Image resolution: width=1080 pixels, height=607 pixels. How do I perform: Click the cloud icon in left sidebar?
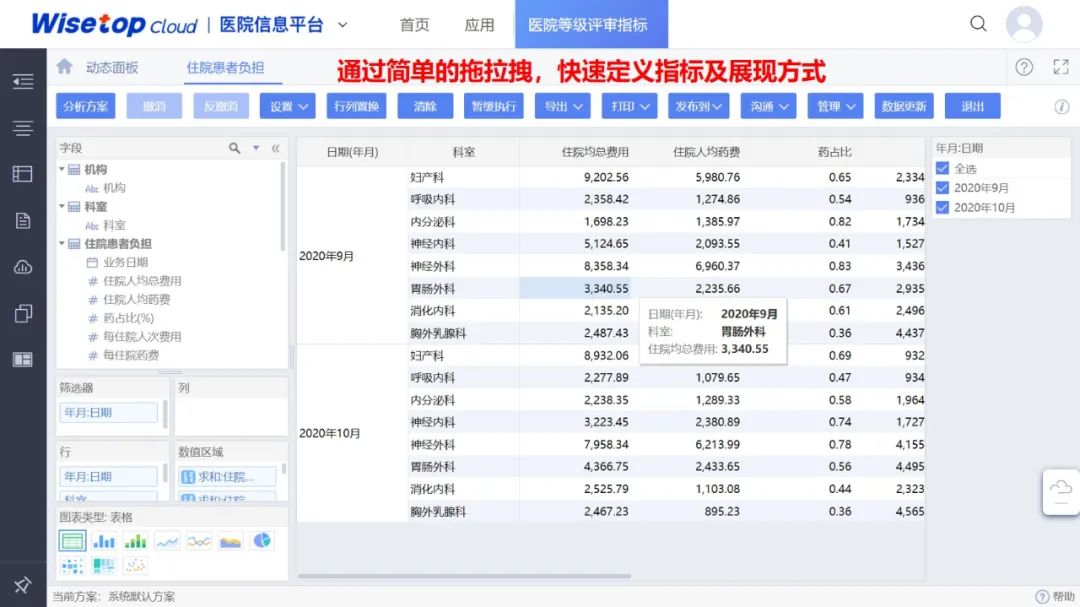coord(23,267)
